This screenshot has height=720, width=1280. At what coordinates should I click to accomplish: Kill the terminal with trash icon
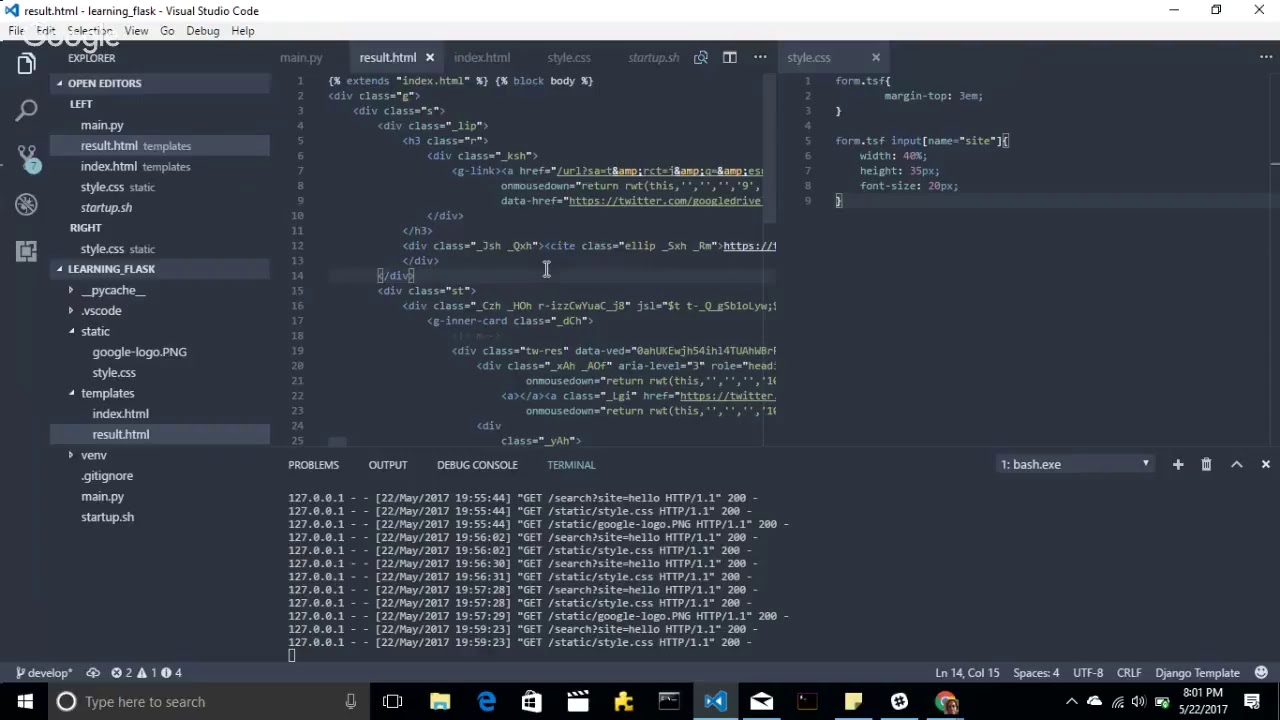(x=1206, y=464)
